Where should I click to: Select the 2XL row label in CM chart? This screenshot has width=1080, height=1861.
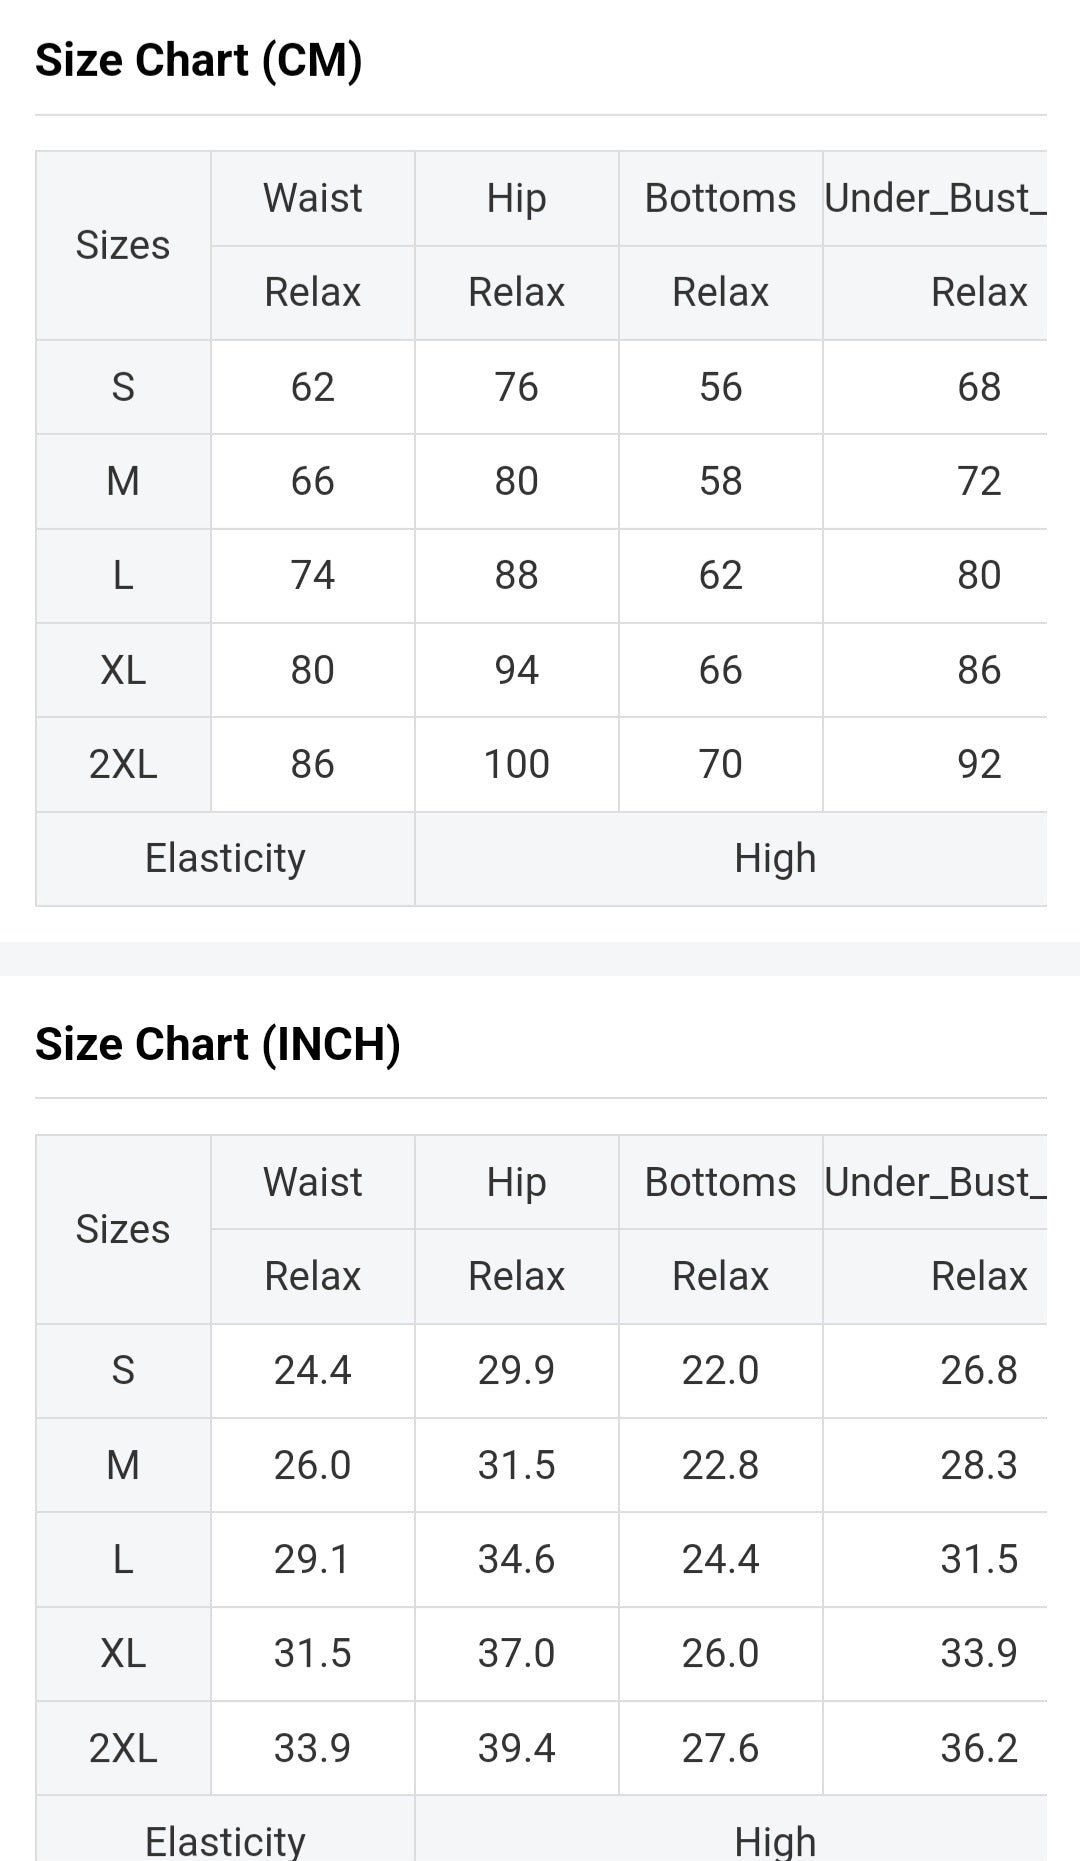(x=123, y=764)
